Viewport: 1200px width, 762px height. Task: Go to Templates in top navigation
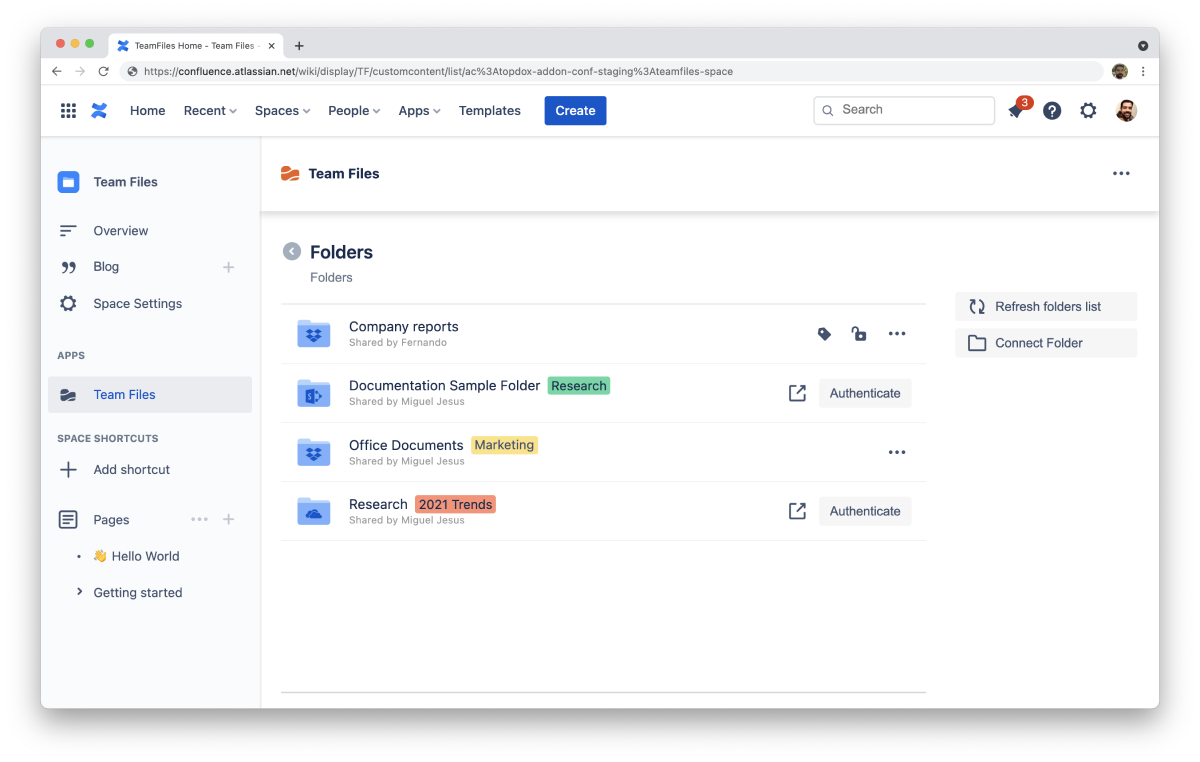pos(489,111)
